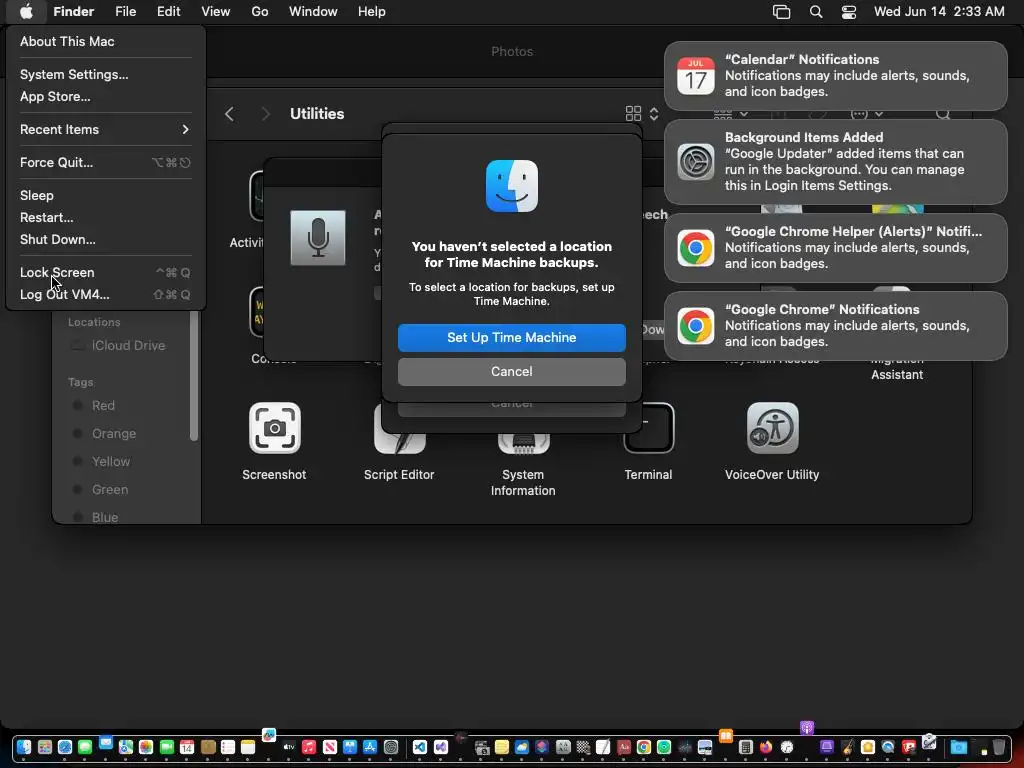Open VoiceOver Utility icon
The image size is (1024, 768).
(x=773, y=428)
